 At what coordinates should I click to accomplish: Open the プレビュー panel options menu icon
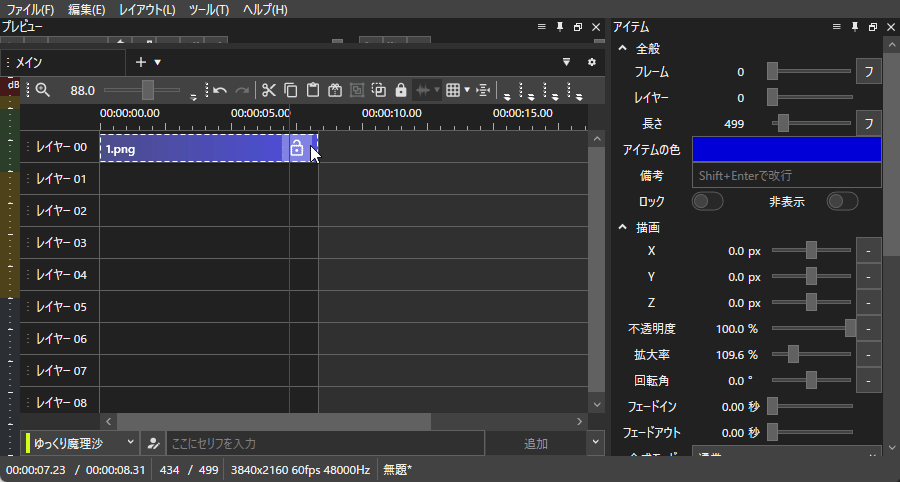tap(541, 27)
